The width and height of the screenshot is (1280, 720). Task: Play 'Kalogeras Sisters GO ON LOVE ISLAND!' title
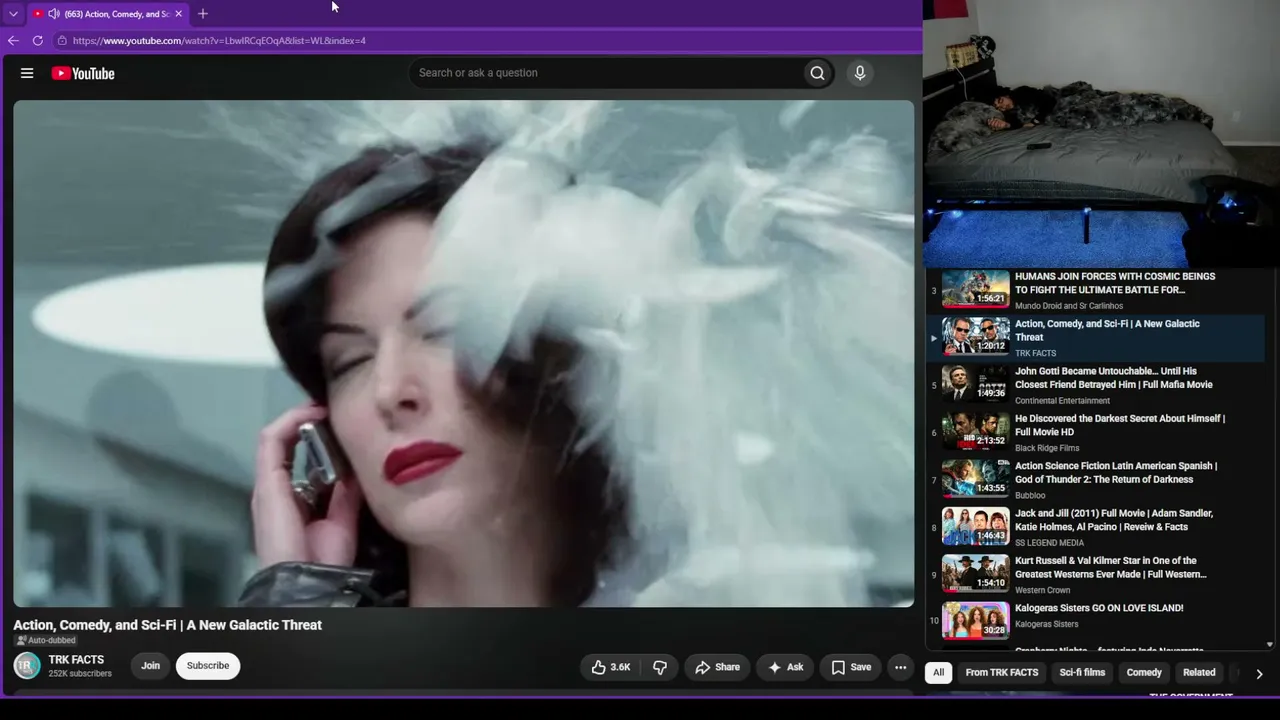coord(1099,608)
